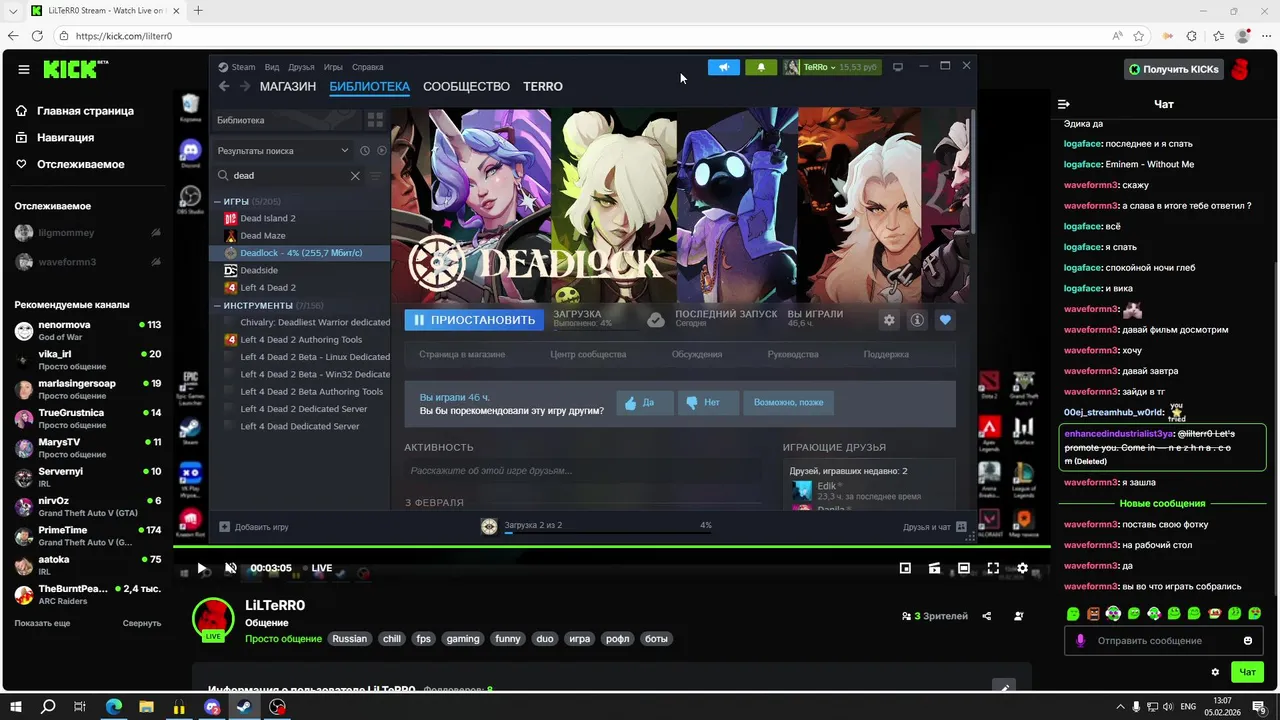The width and height of the screenshot is (1280, 720).
Task: Enter fullscreen on the stream player
Action: pyautogui.click(x=993, y=568)
